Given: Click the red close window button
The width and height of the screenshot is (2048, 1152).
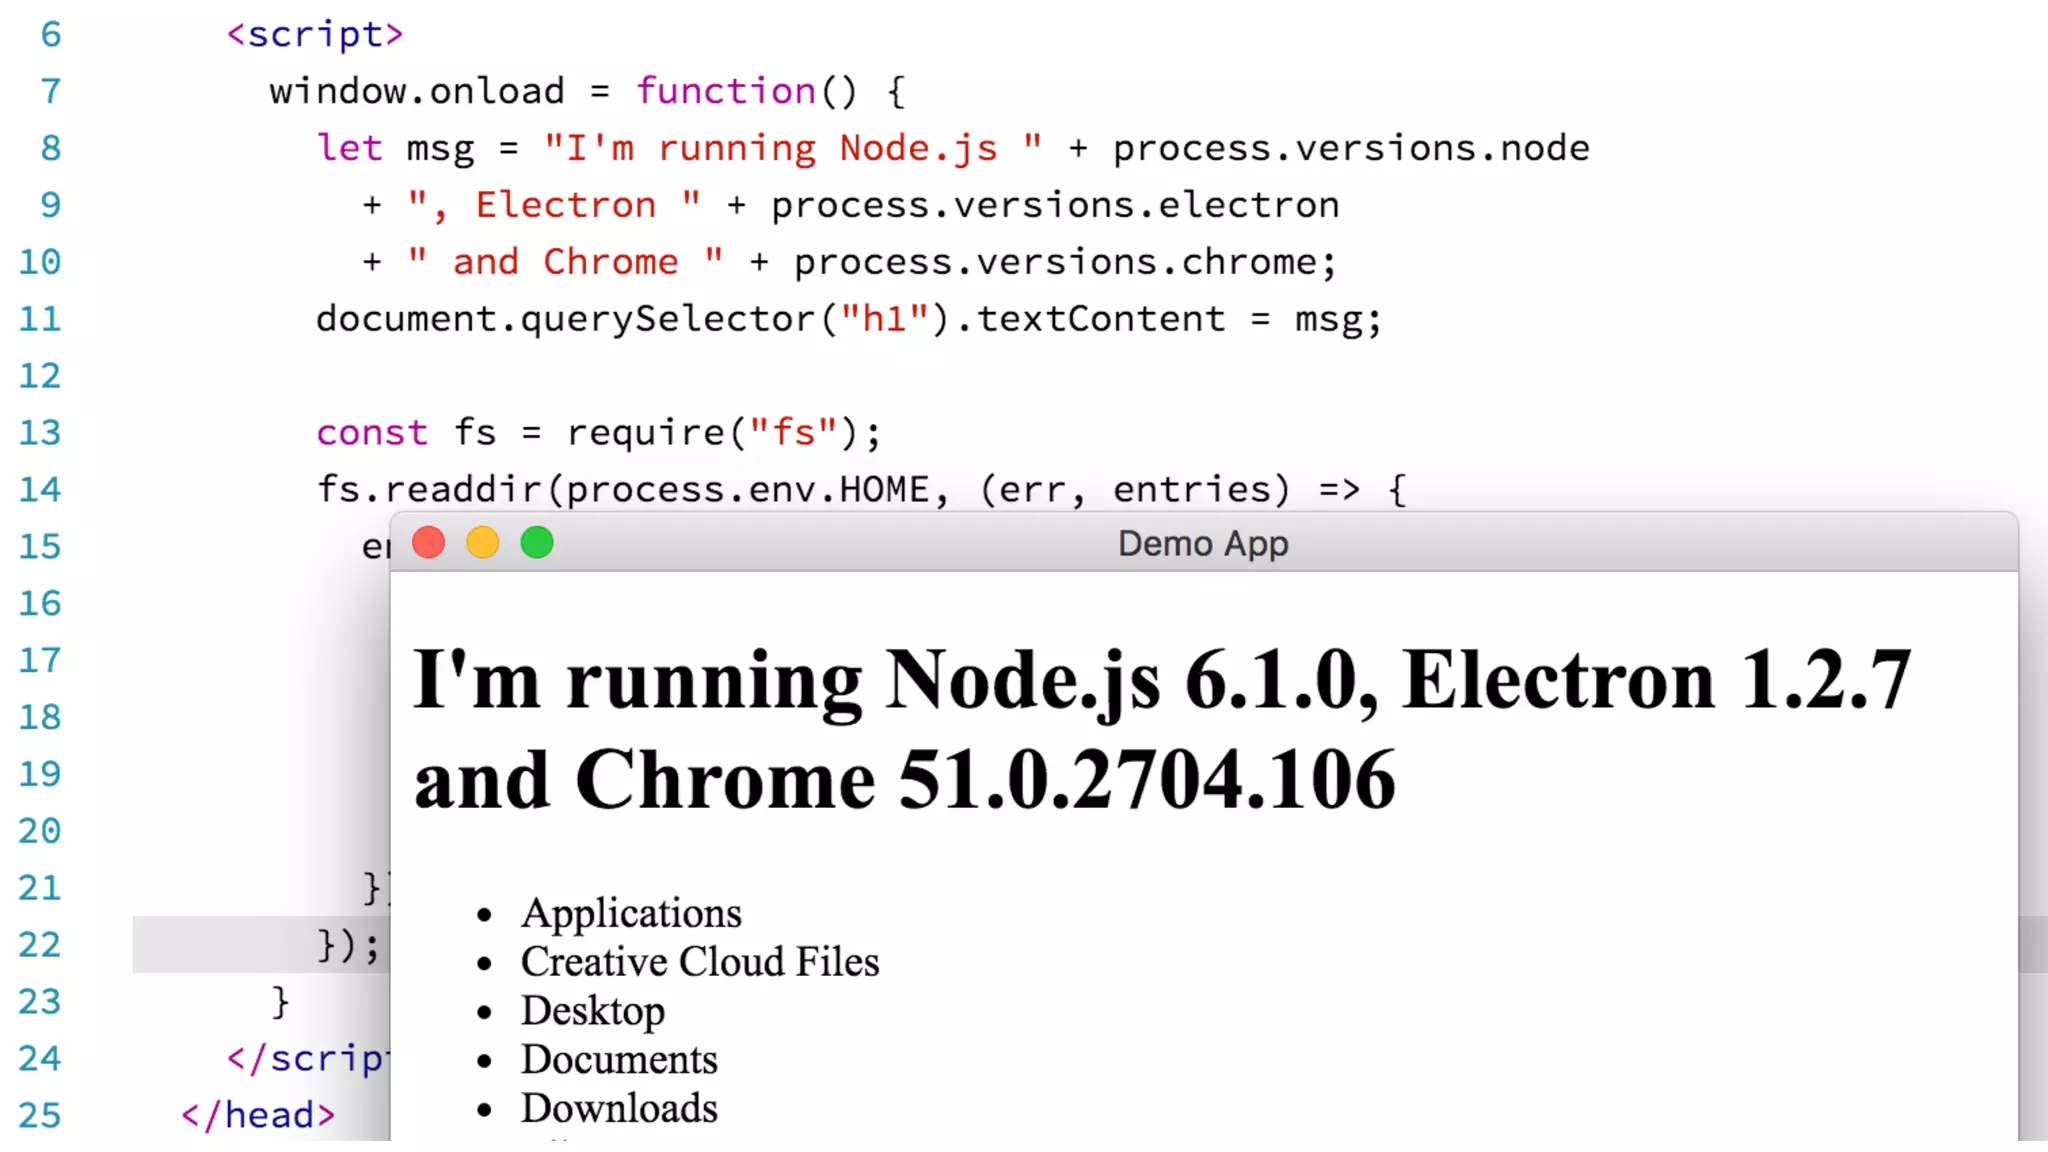Looking at the screenshot, I should tap(429, 543).
